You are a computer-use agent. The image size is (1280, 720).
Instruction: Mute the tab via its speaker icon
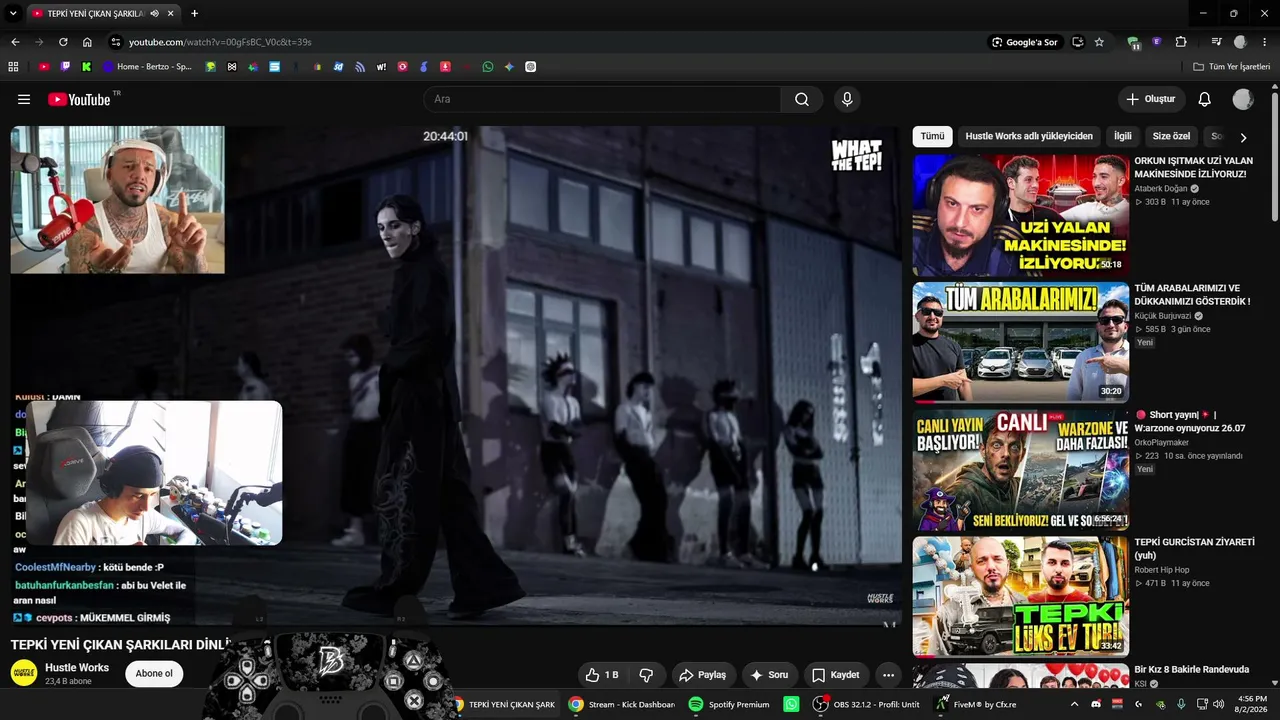coord(154,13)
